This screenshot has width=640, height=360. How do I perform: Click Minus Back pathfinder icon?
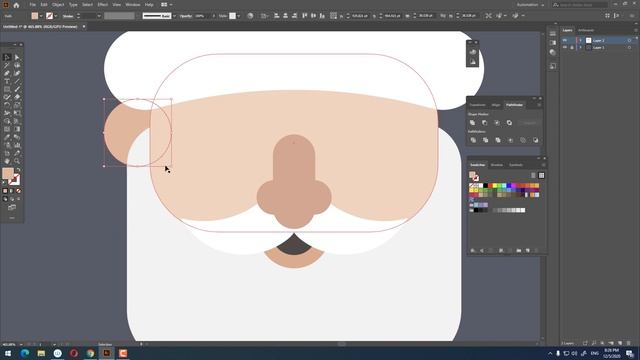(535, 140)
